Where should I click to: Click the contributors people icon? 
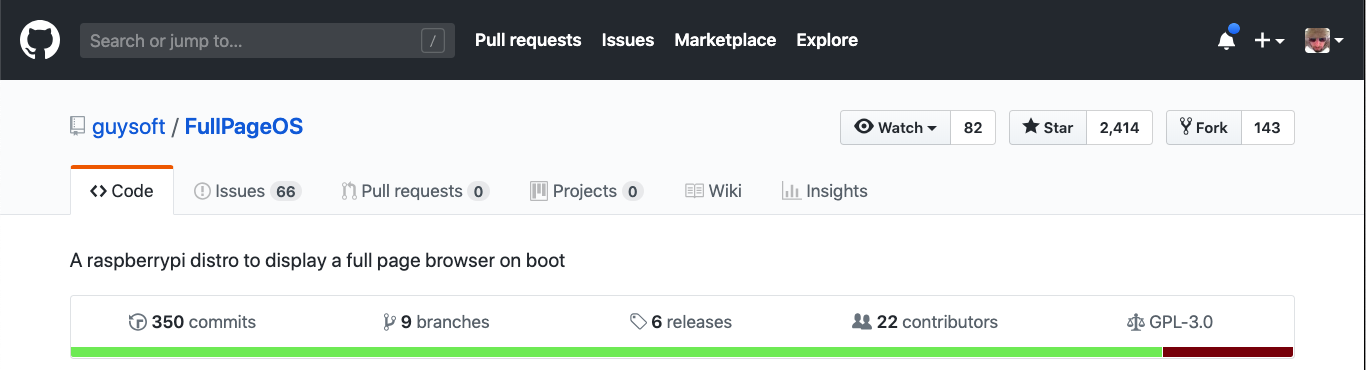click(861, 322)
